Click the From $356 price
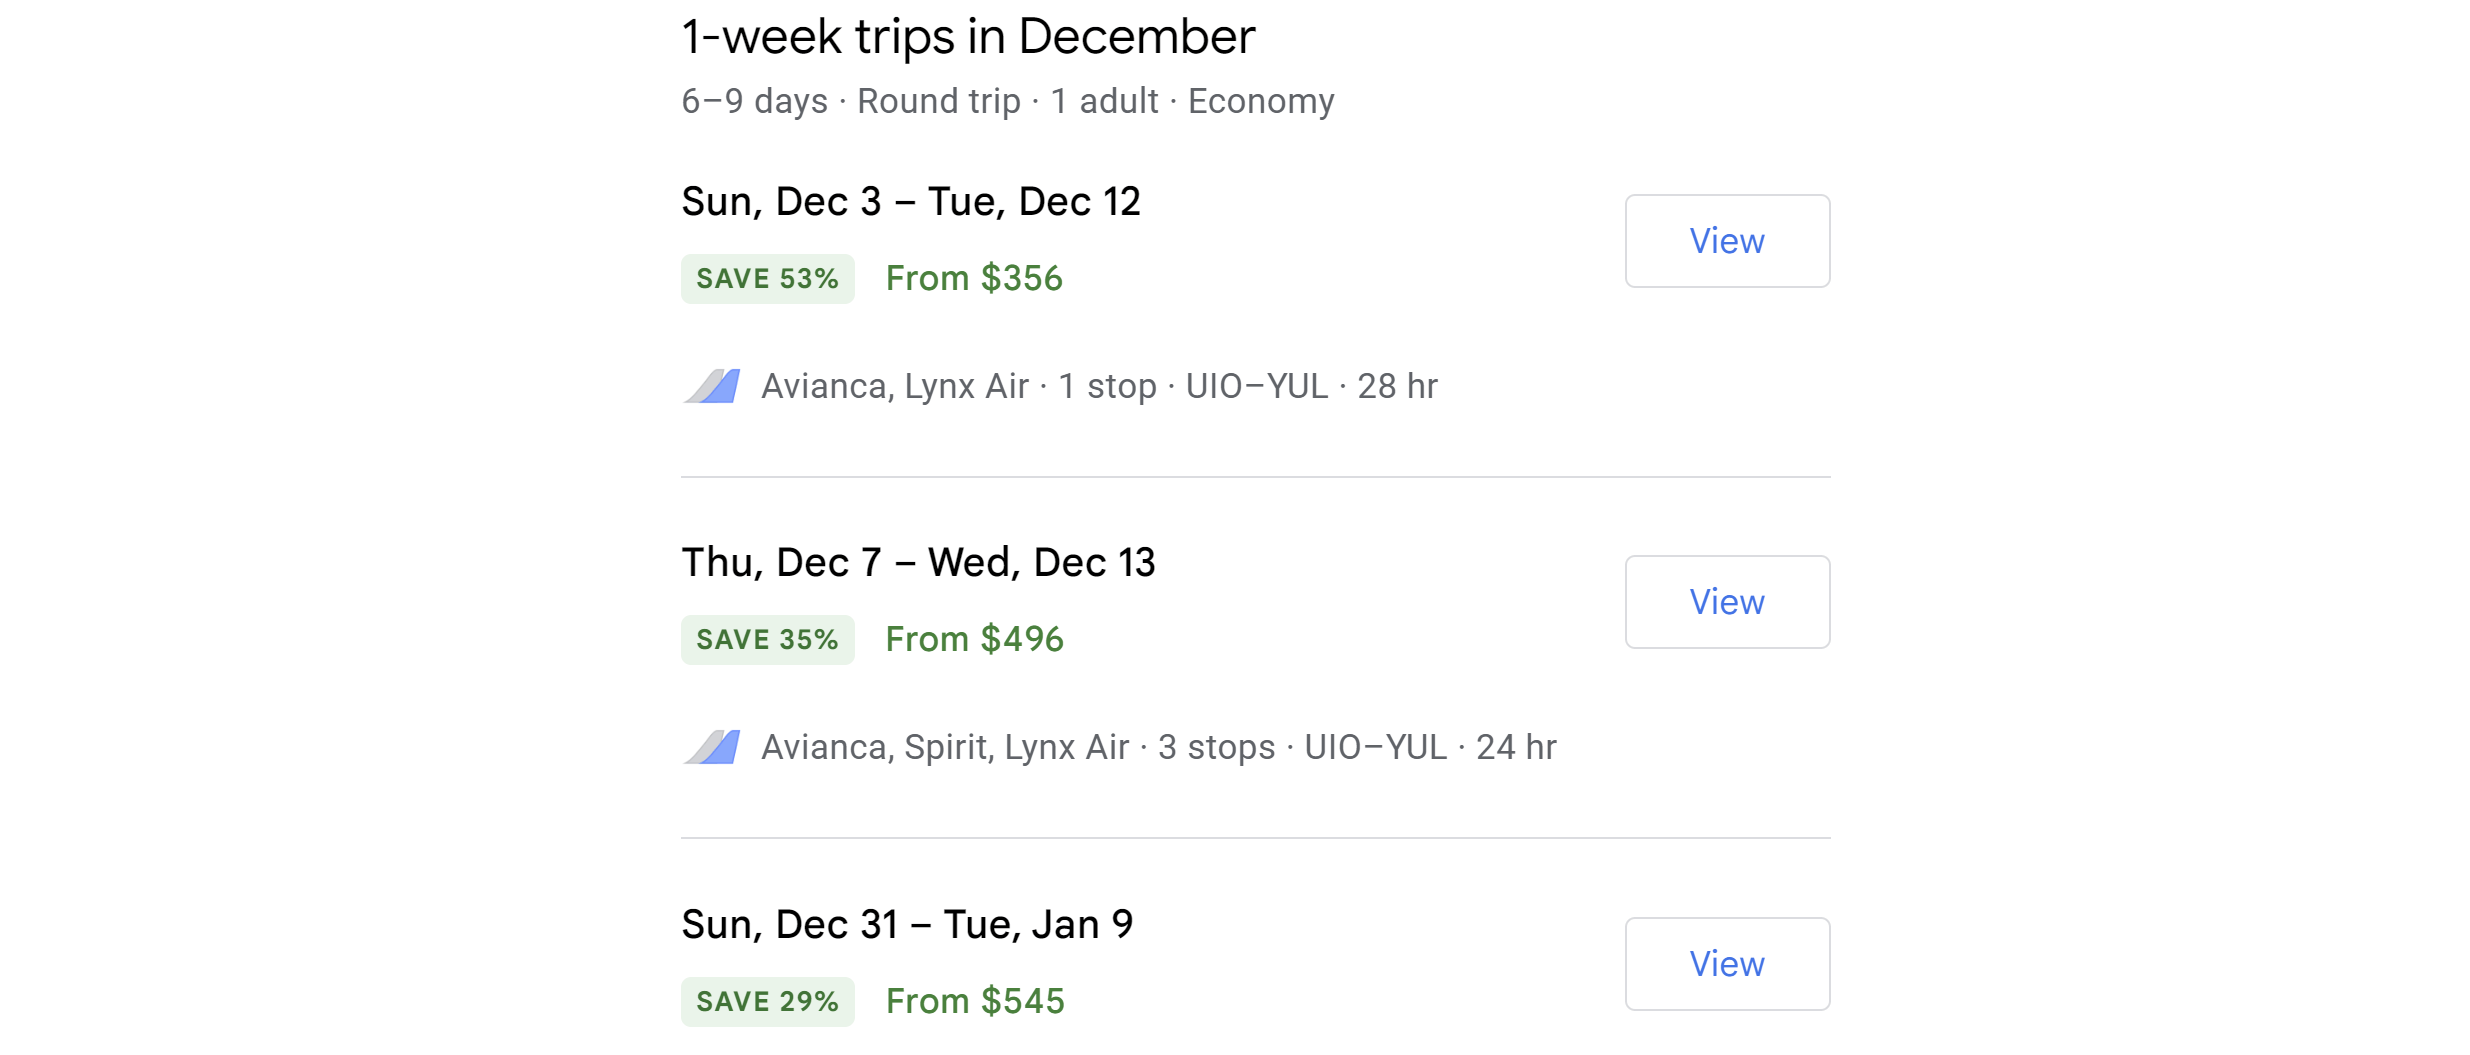 click(974, 279)
